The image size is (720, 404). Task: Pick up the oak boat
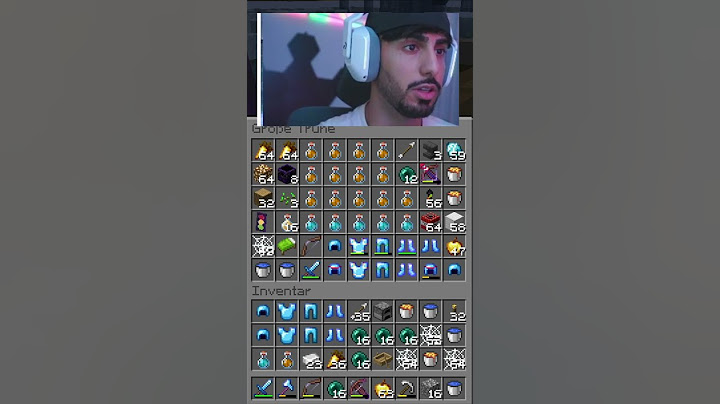[382, 359]
